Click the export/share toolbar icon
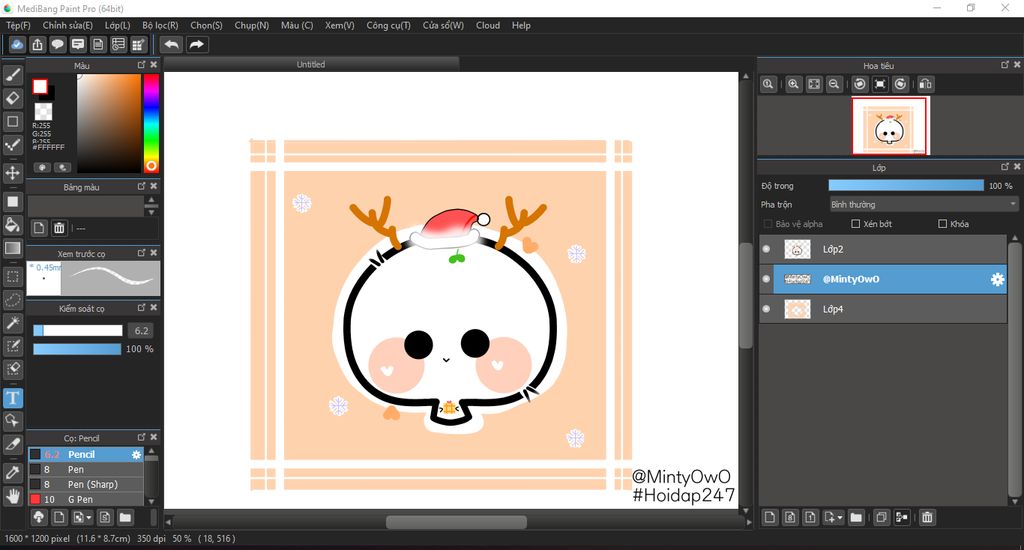 click(37, 44)
